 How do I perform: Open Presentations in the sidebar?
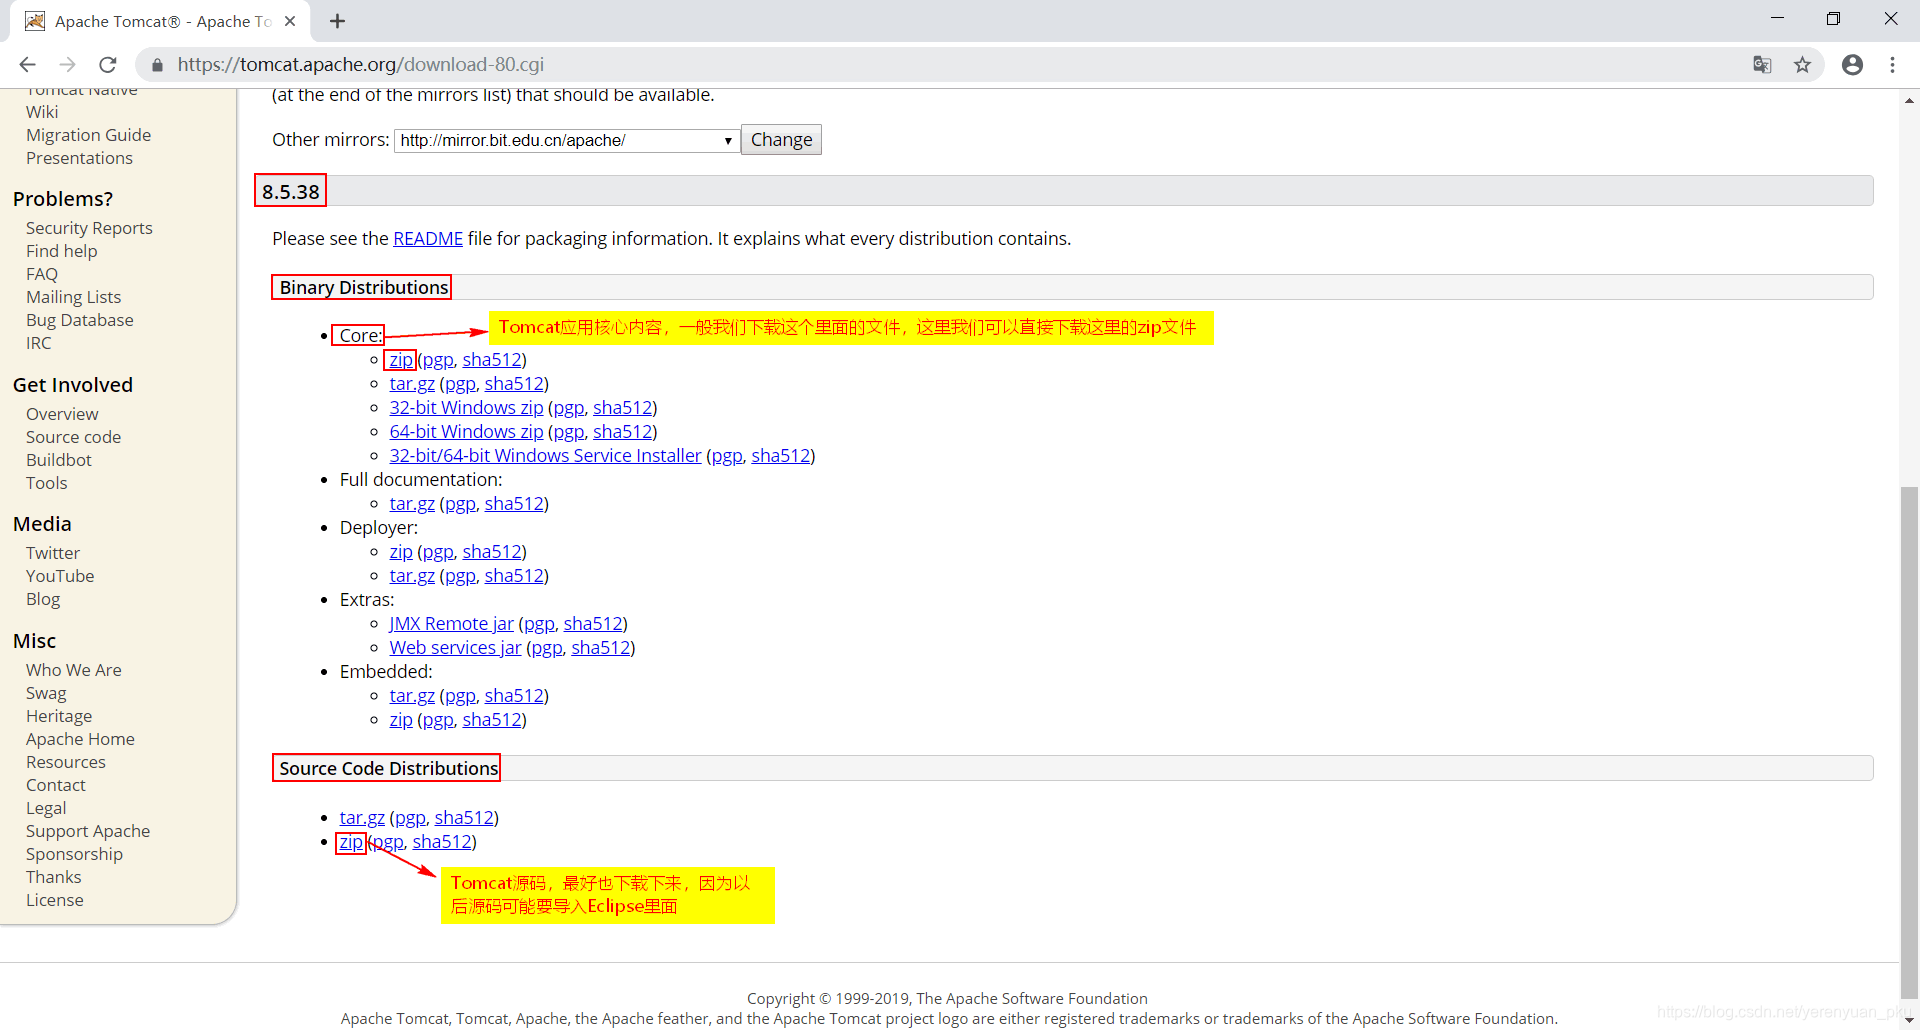pos(79,158)
